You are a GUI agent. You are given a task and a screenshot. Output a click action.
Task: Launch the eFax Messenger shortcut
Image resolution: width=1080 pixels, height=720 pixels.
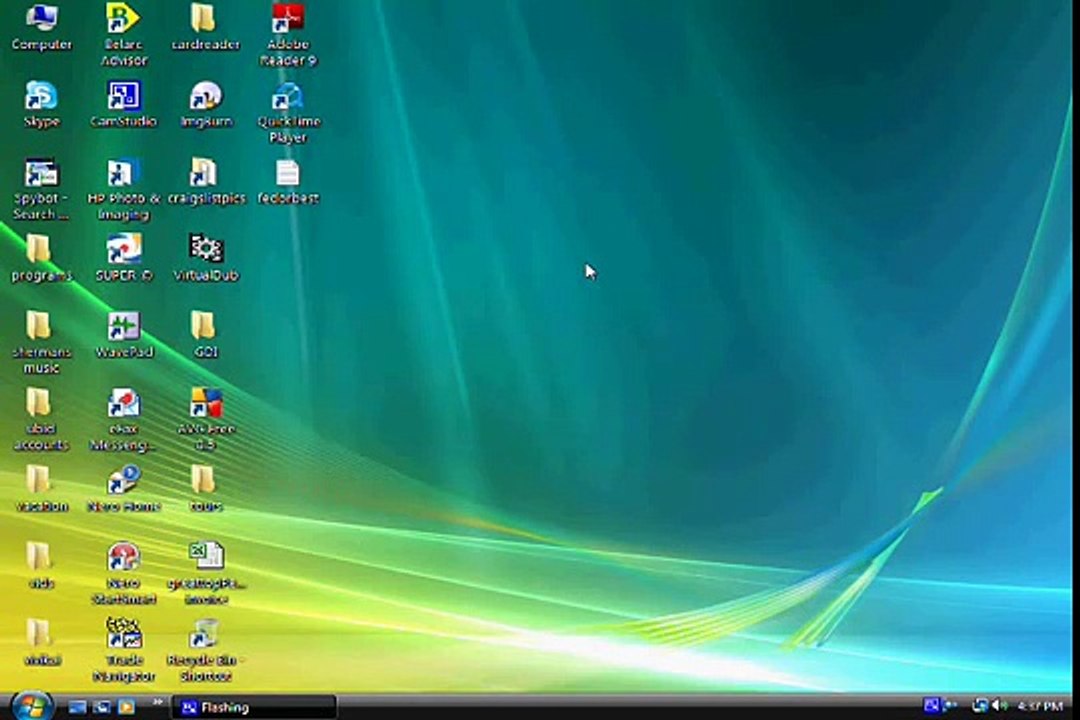(123, 420)
